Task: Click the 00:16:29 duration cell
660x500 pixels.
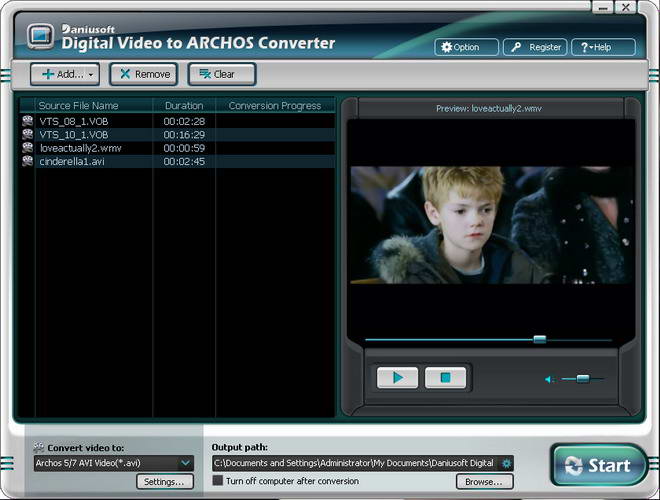Action: (184, 135)
